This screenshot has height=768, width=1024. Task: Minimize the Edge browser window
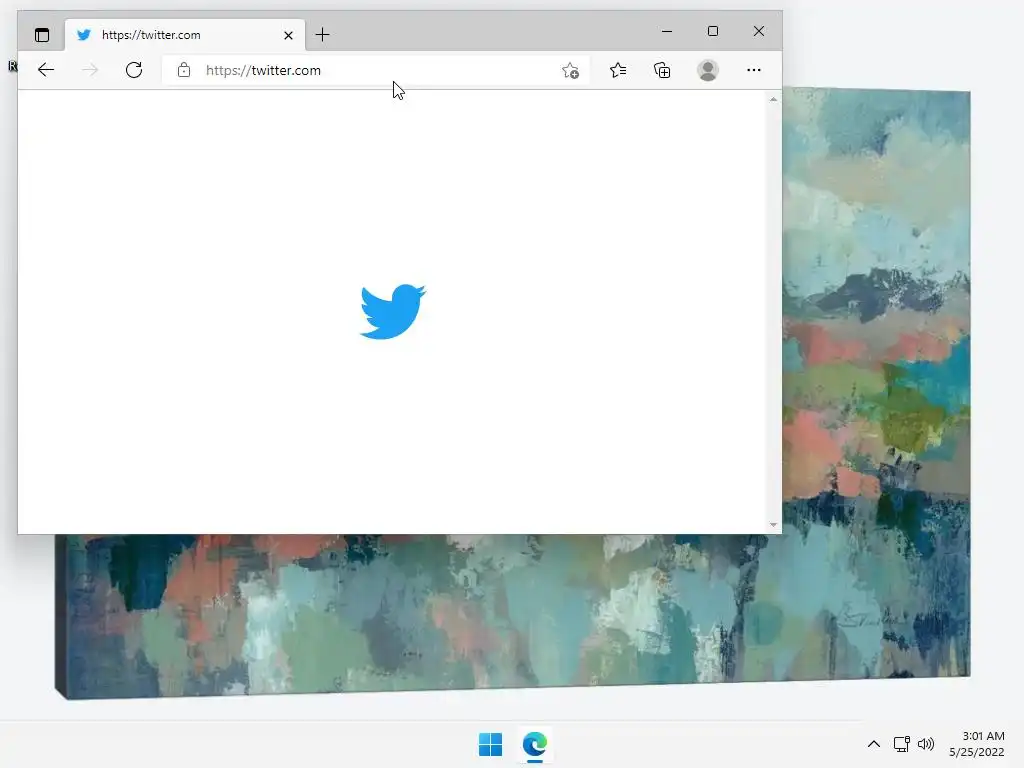point(667,31)
